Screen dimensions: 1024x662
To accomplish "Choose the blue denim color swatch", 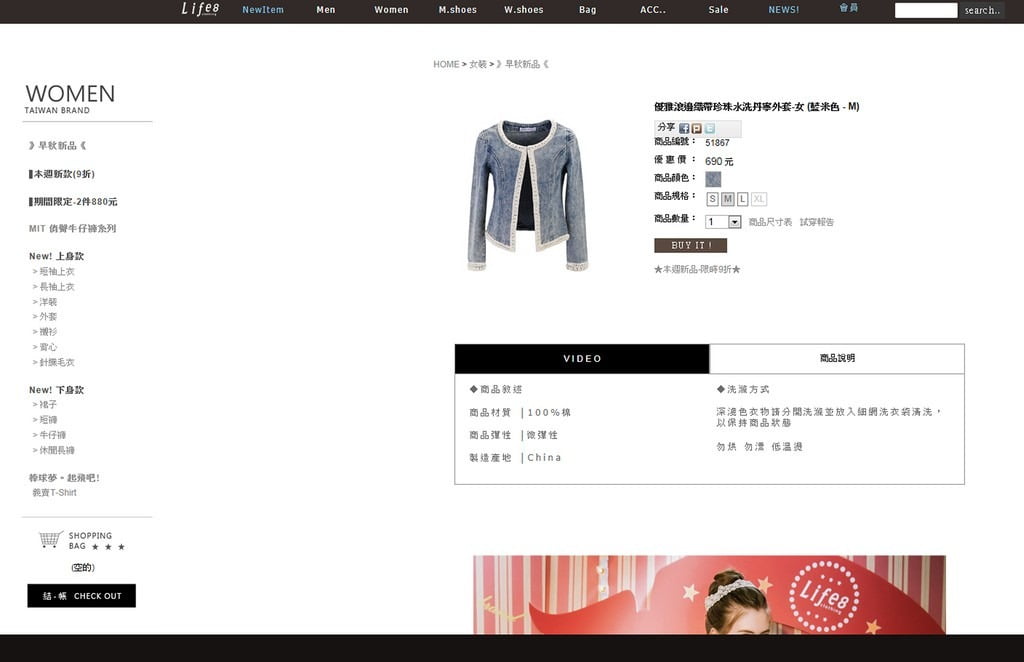I will click(x=712, y=179).
